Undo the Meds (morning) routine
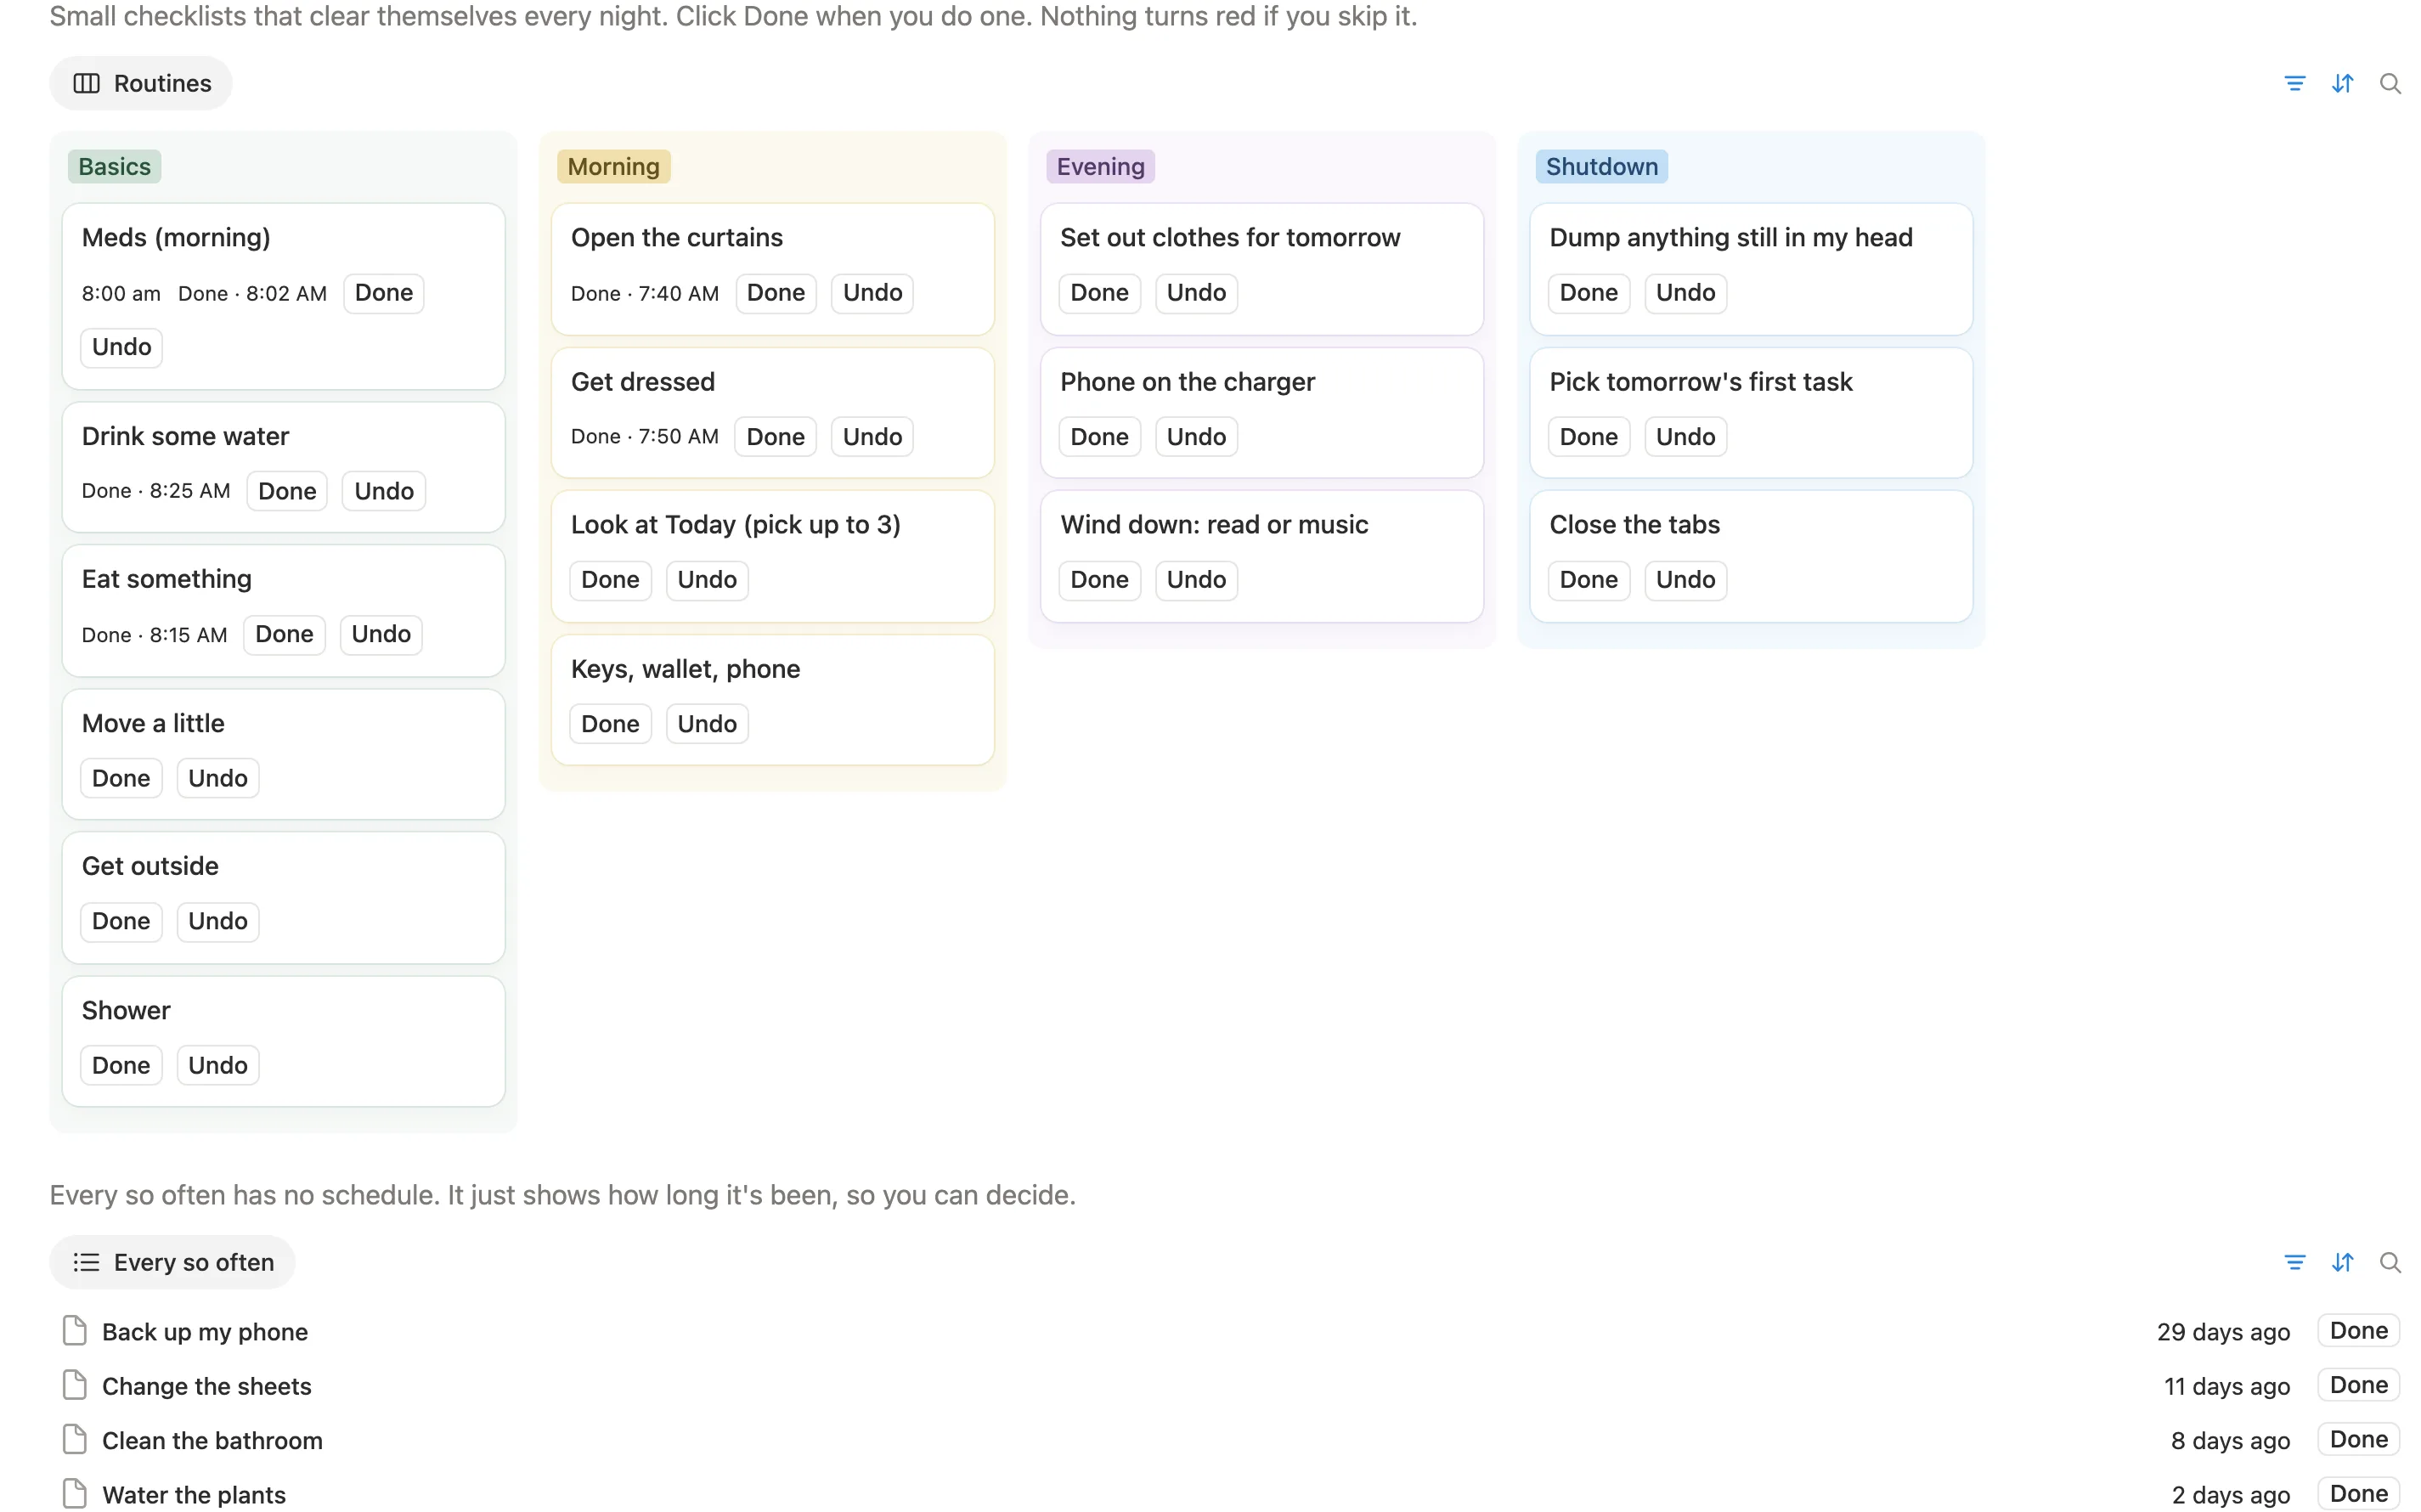The height and width of the screenshot is (1512, 2421). point(121,347)
